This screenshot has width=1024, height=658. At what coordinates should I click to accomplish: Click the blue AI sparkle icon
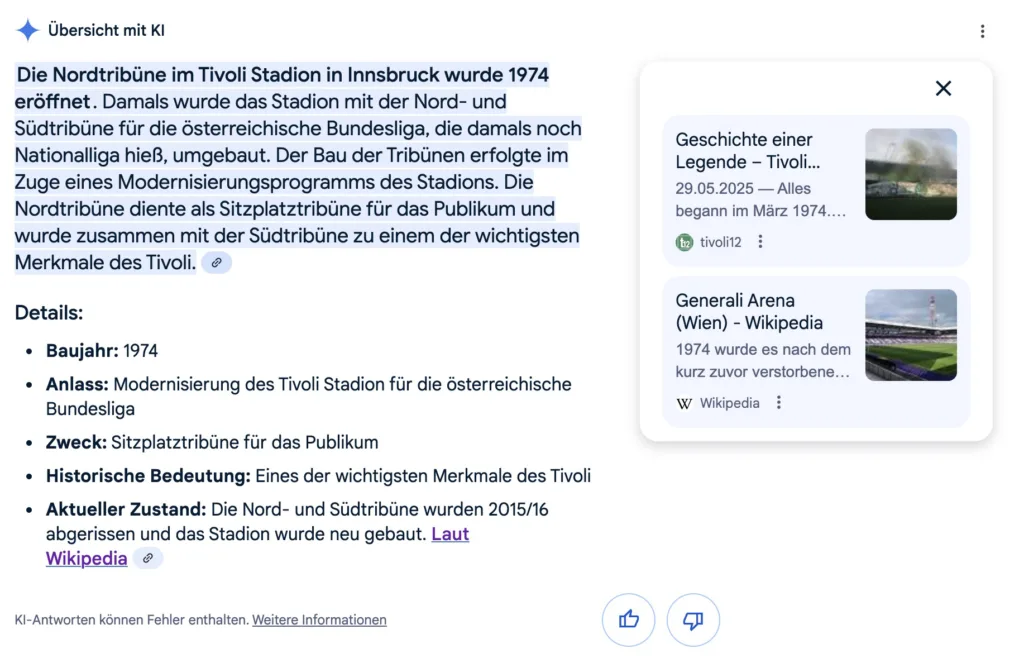point(27,30)
